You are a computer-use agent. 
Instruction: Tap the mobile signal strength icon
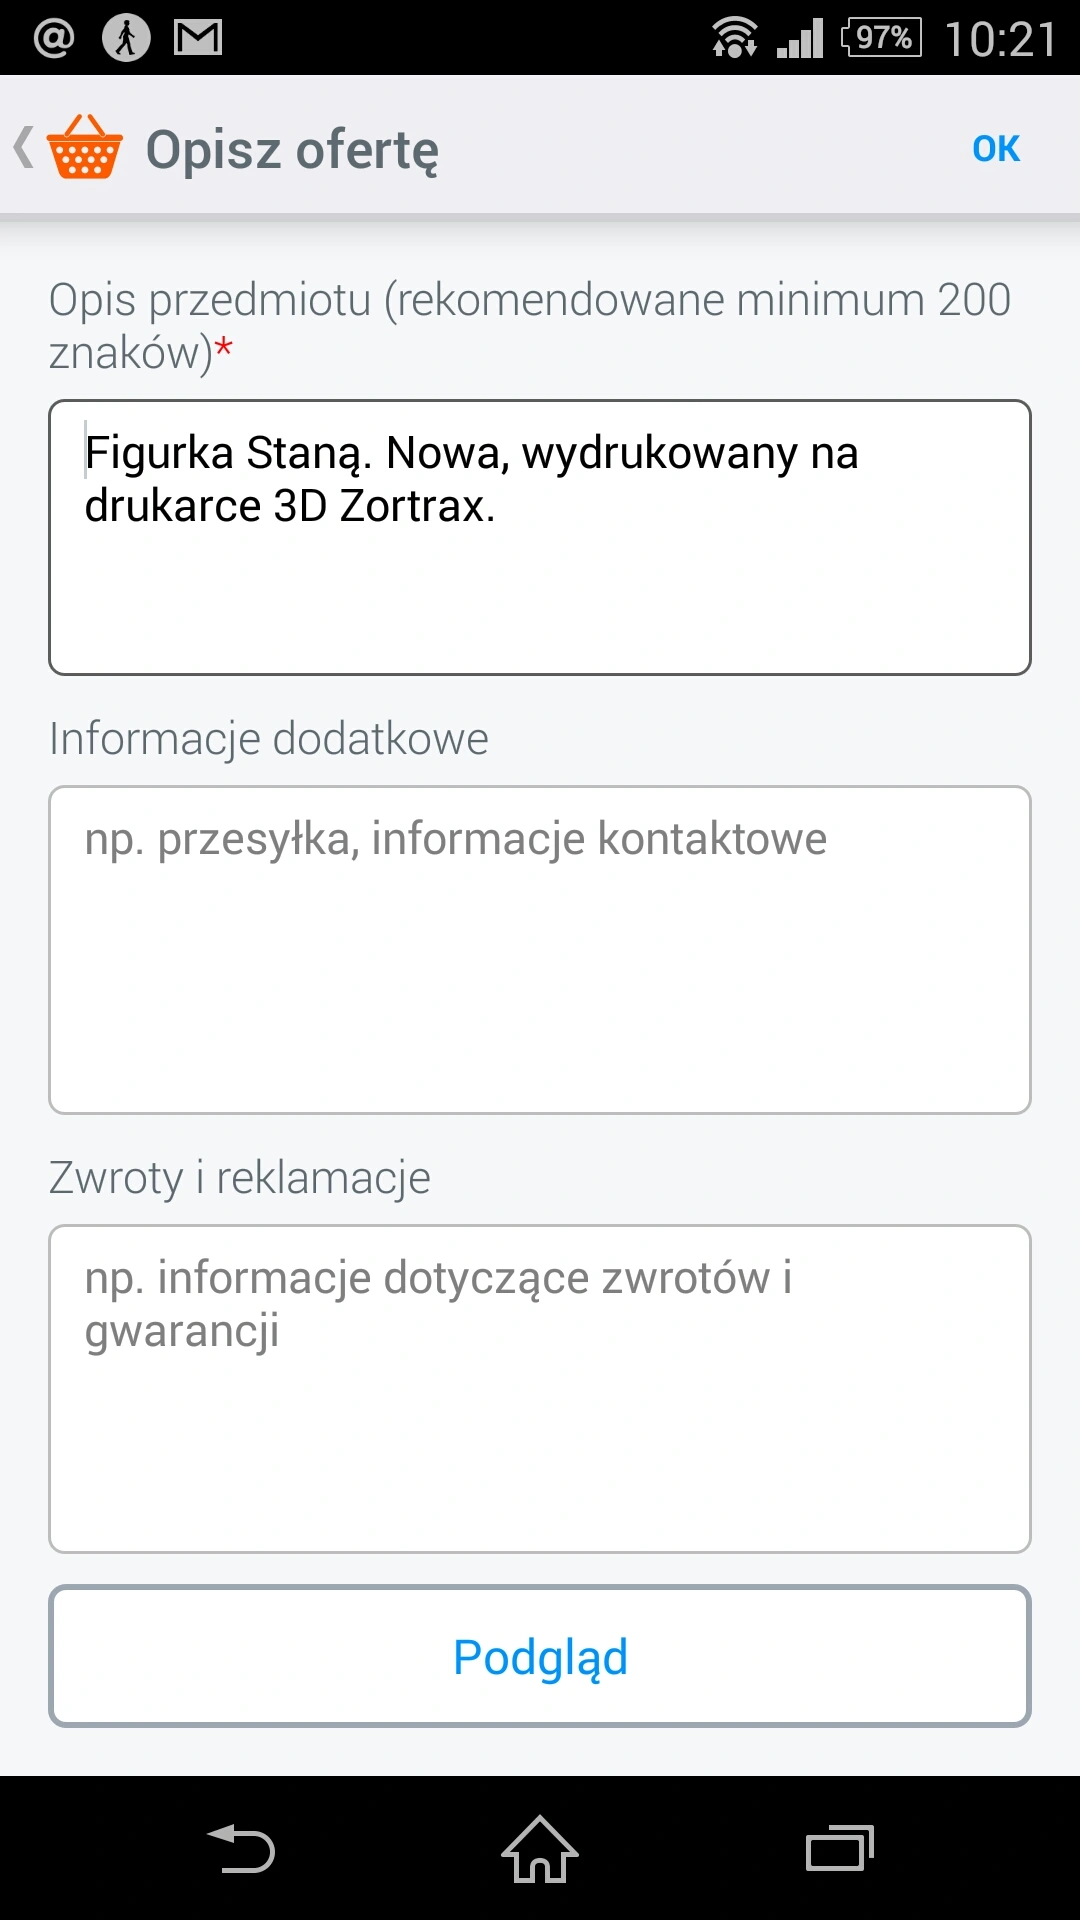tap(800, 38)
